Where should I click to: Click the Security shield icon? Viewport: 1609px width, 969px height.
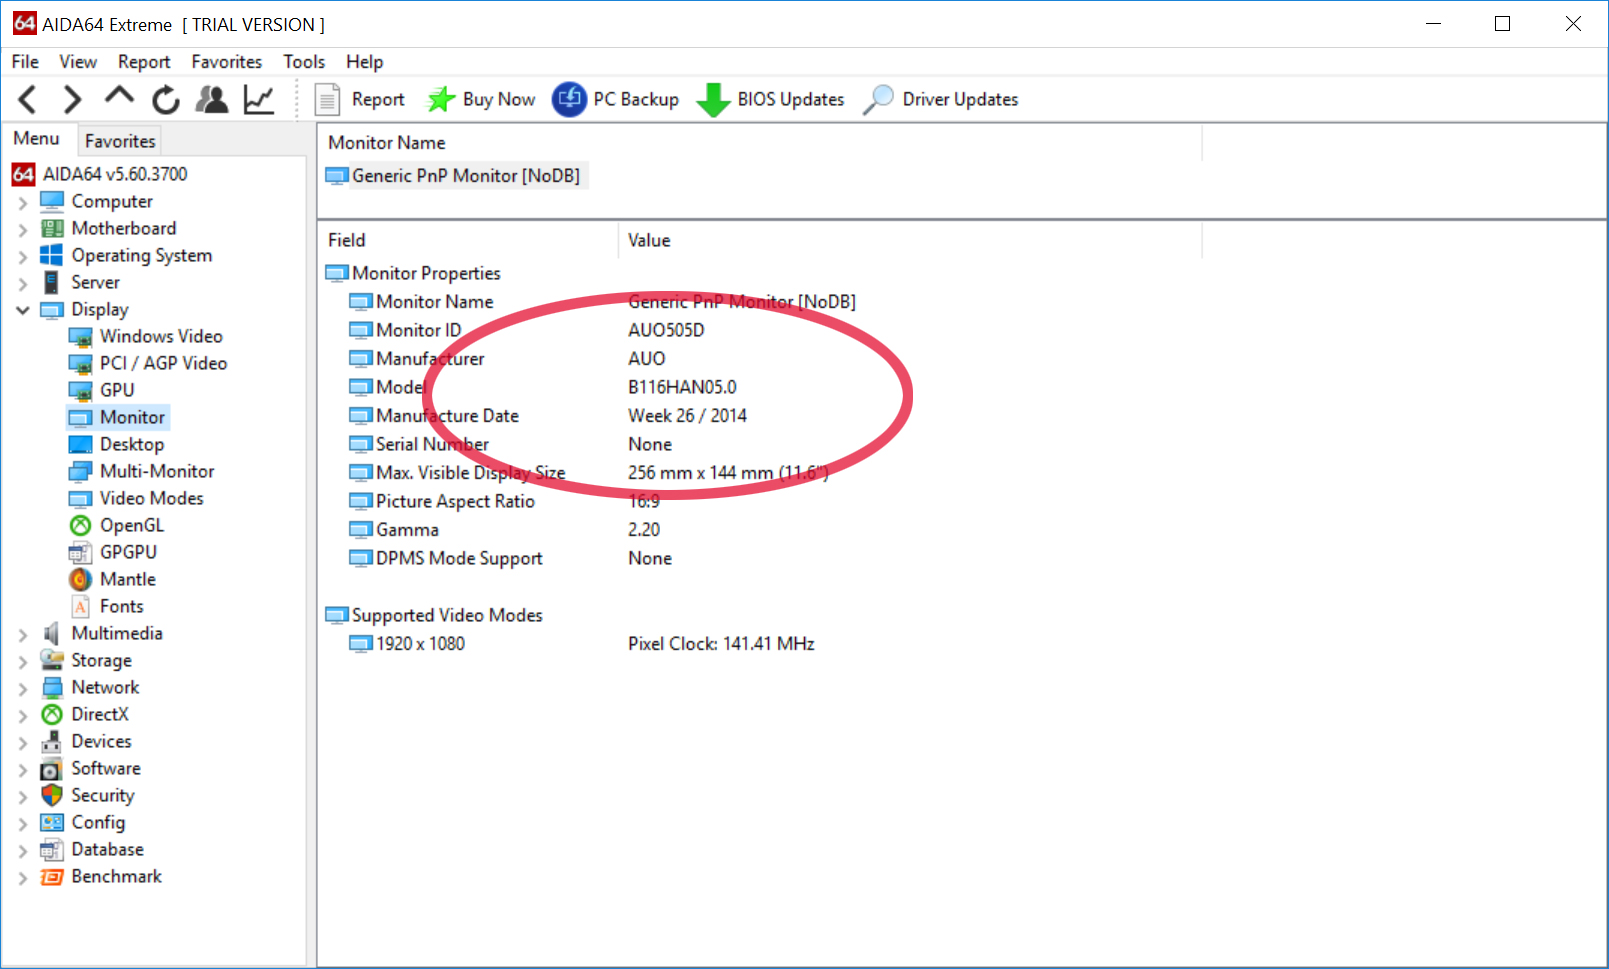[x=52, y=795]
